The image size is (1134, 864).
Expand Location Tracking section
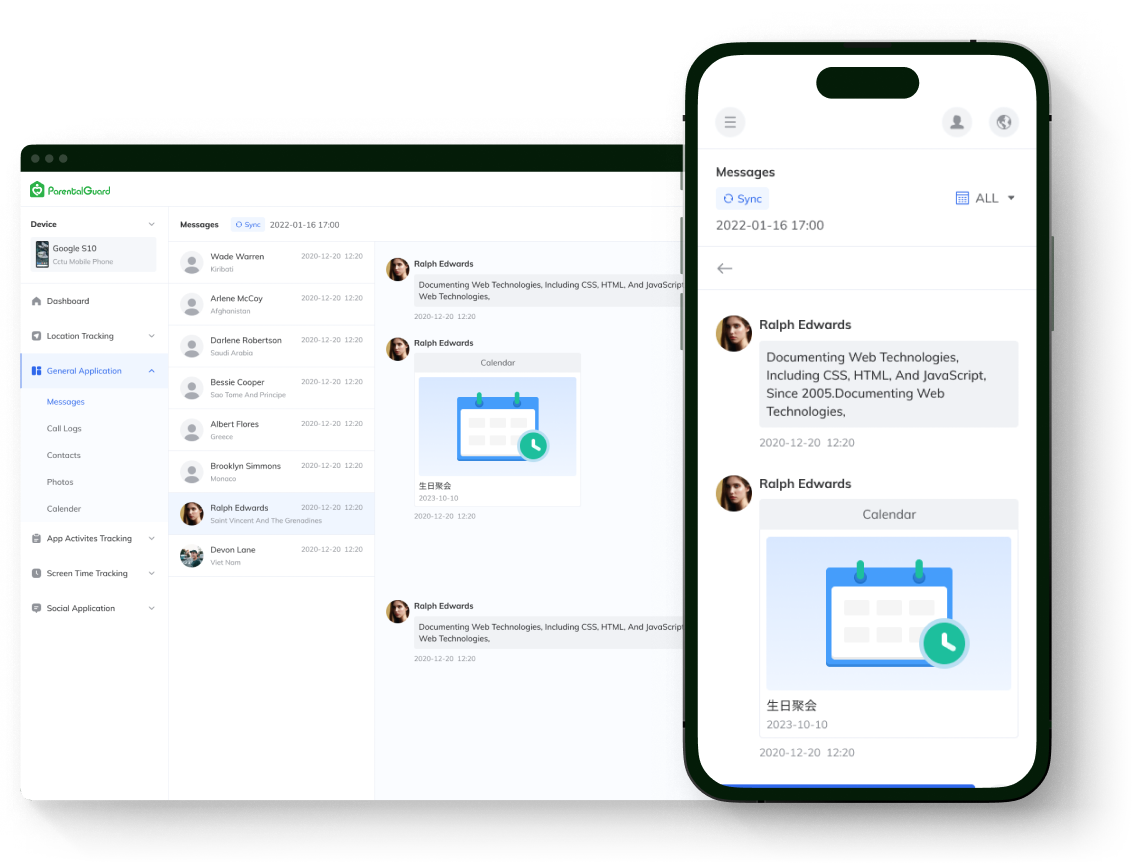point(152,336)
